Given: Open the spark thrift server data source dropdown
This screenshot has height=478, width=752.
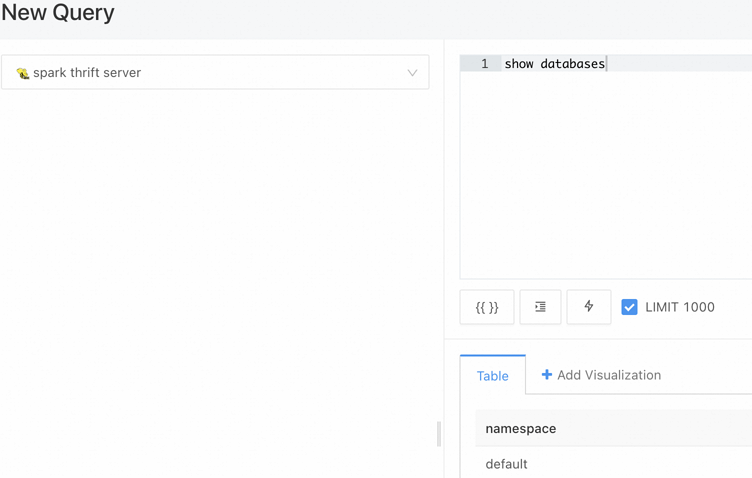Looking at the screenshot, I should 215,72.
